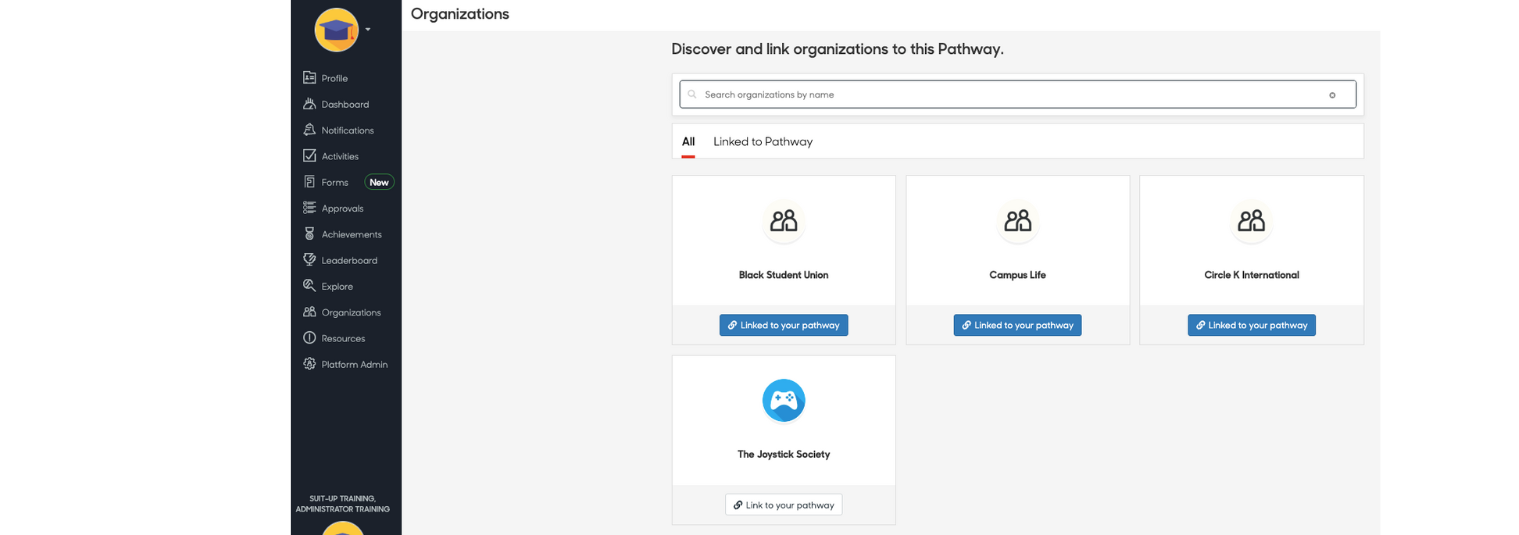Screen dimensions: 1519x535
Task: Click the Dashboard icon in sidebar
Action: [x=310, y=104]
